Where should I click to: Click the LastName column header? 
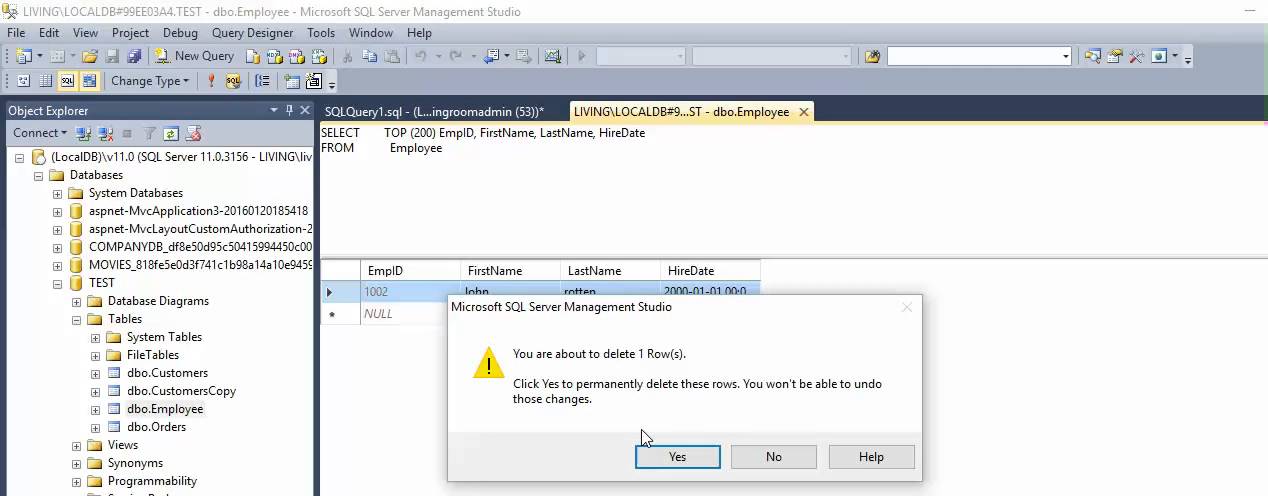(x=611, y=271)
